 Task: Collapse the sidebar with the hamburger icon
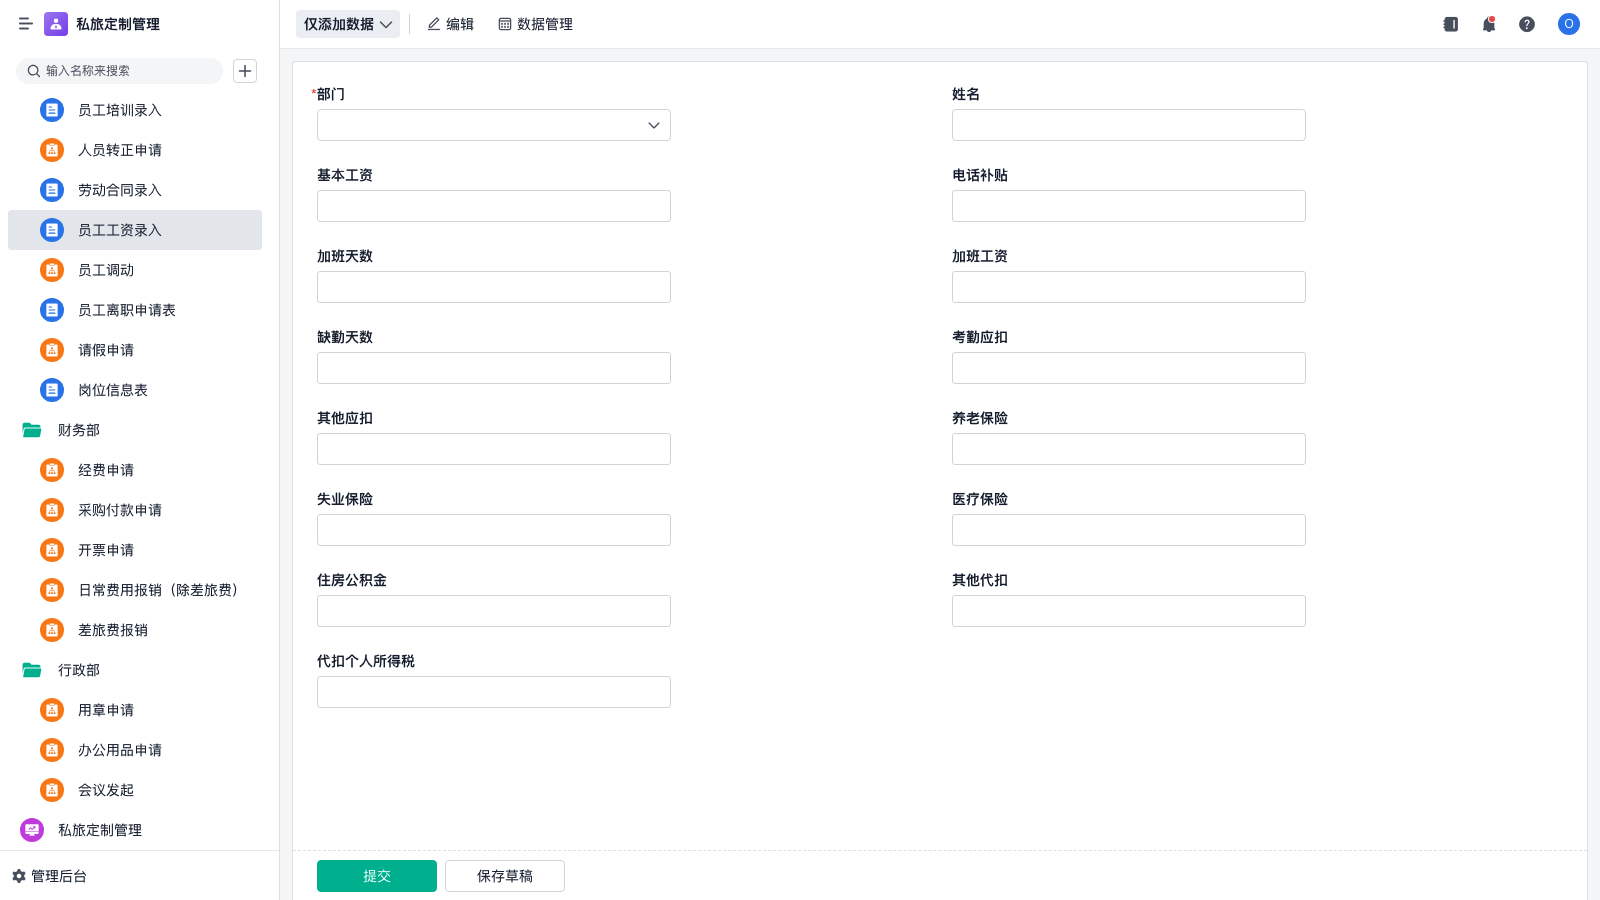[25, 24]
